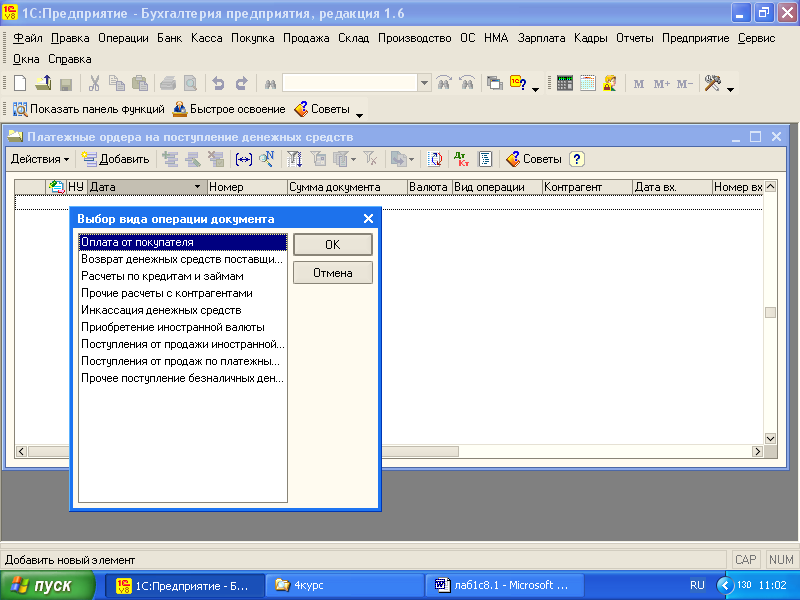Open the Calculator icon

pyautogui.click(x=565, y=83)
